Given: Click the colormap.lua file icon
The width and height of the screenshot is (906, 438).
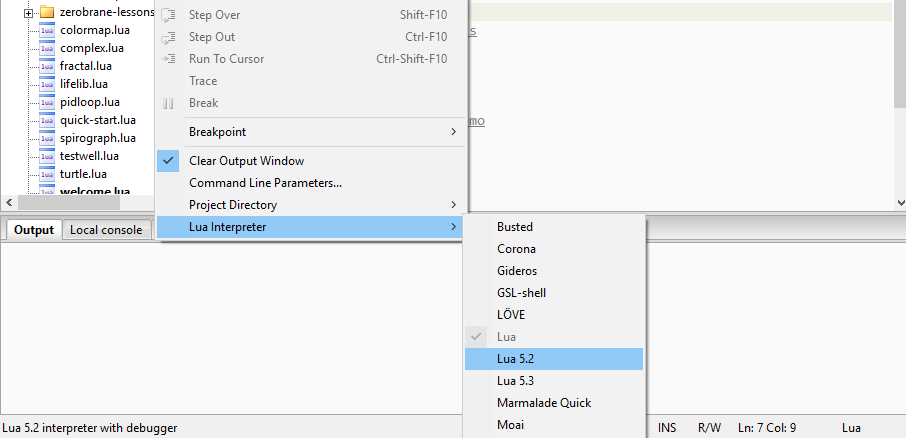Looking at the screenshot, I should 47,30.
